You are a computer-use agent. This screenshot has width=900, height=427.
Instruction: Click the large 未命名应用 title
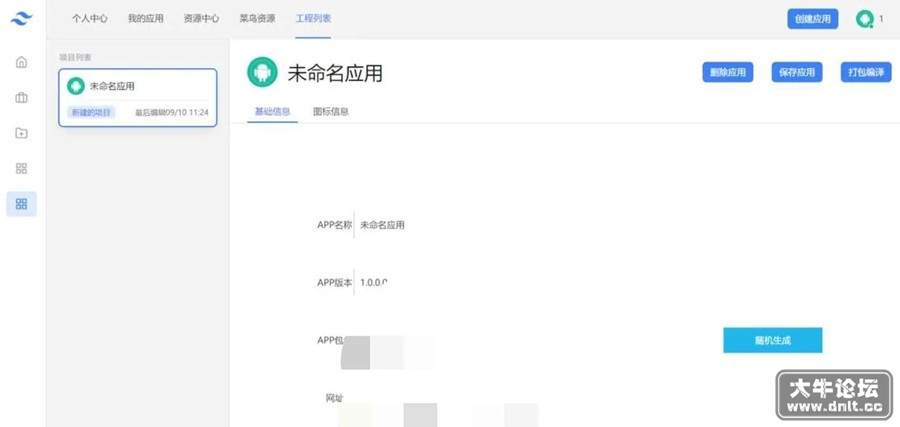[335, 73]
